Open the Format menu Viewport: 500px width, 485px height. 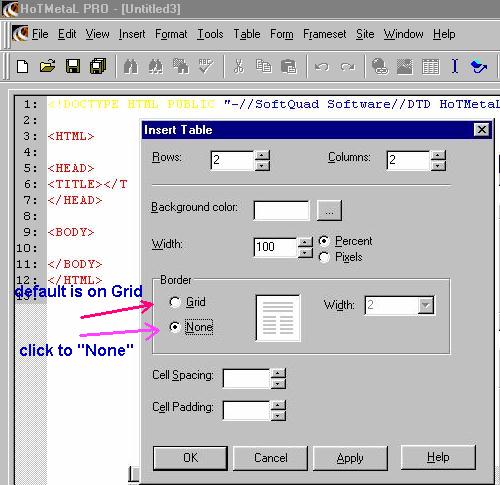[x=171, y=34]
